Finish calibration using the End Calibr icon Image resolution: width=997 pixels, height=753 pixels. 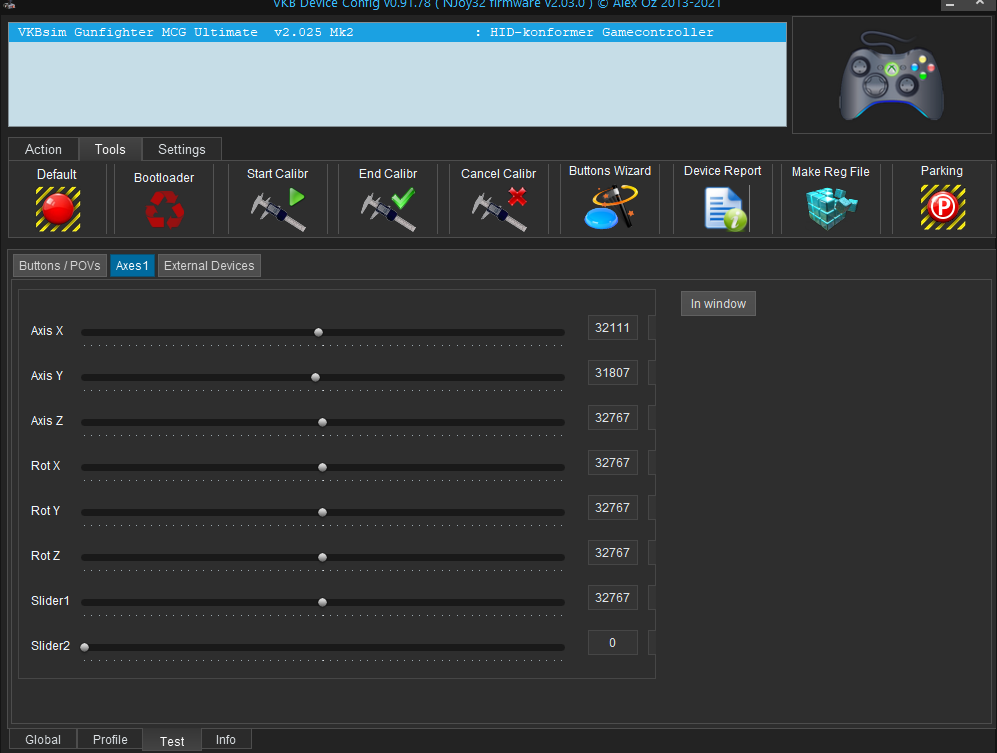point(388,209)
